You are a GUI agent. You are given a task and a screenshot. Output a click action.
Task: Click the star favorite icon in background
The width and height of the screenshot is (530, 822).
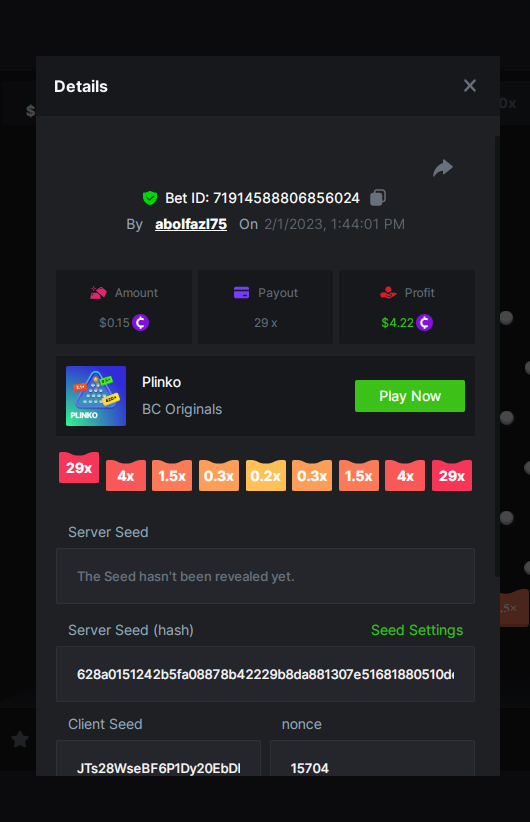point(20,739)
